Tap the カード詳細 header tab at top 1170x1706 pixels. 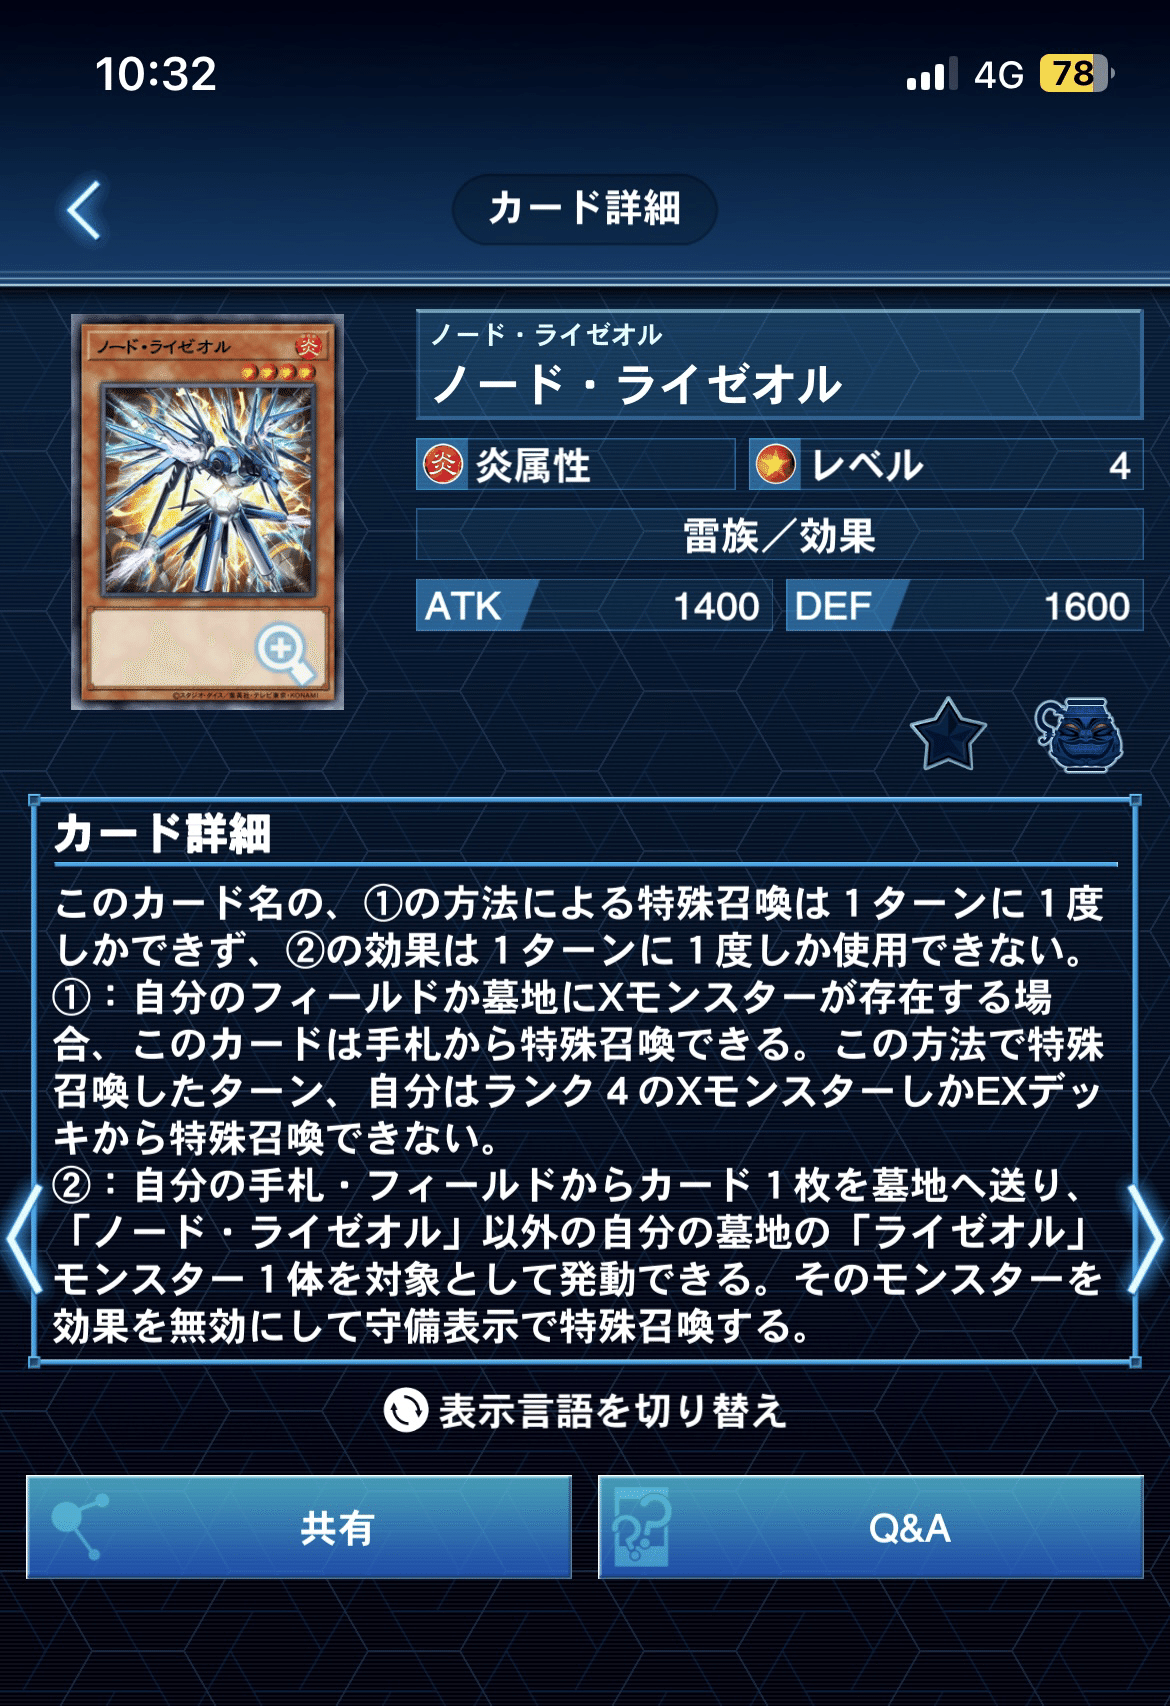point(585,209)
